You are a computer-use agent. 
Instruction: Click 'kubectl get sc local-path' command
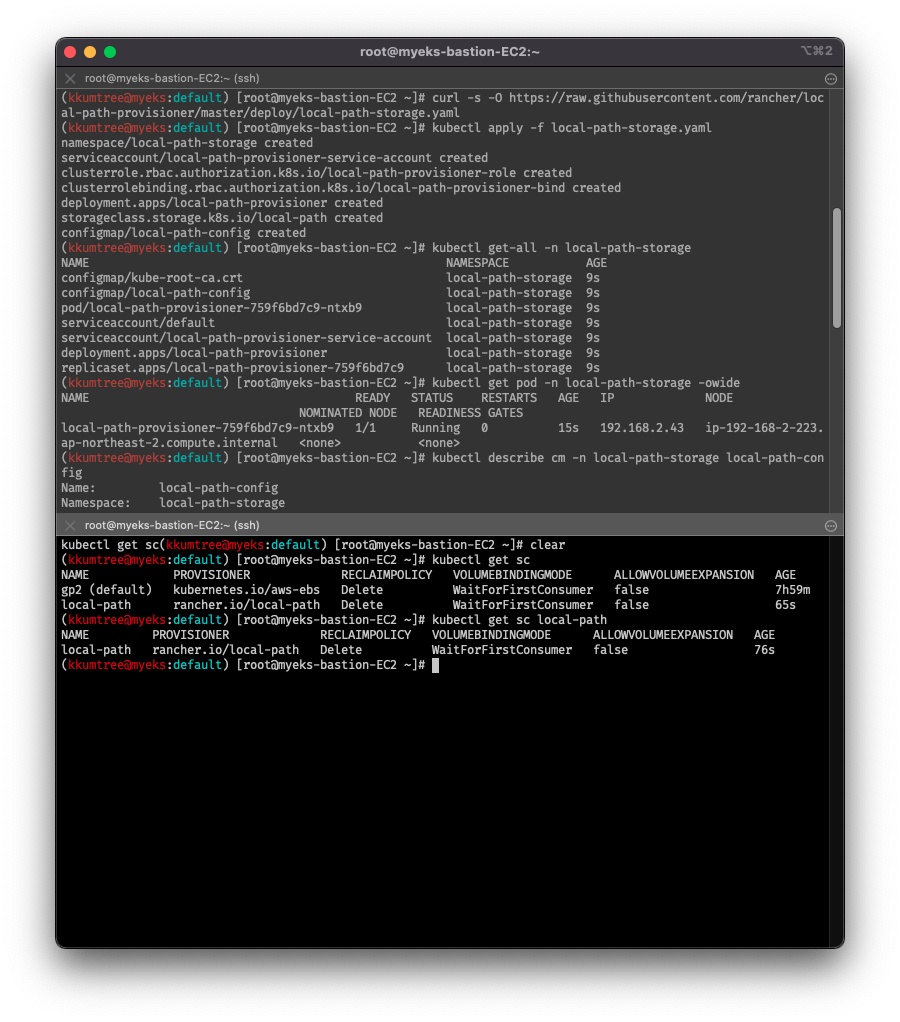(519, 620)
